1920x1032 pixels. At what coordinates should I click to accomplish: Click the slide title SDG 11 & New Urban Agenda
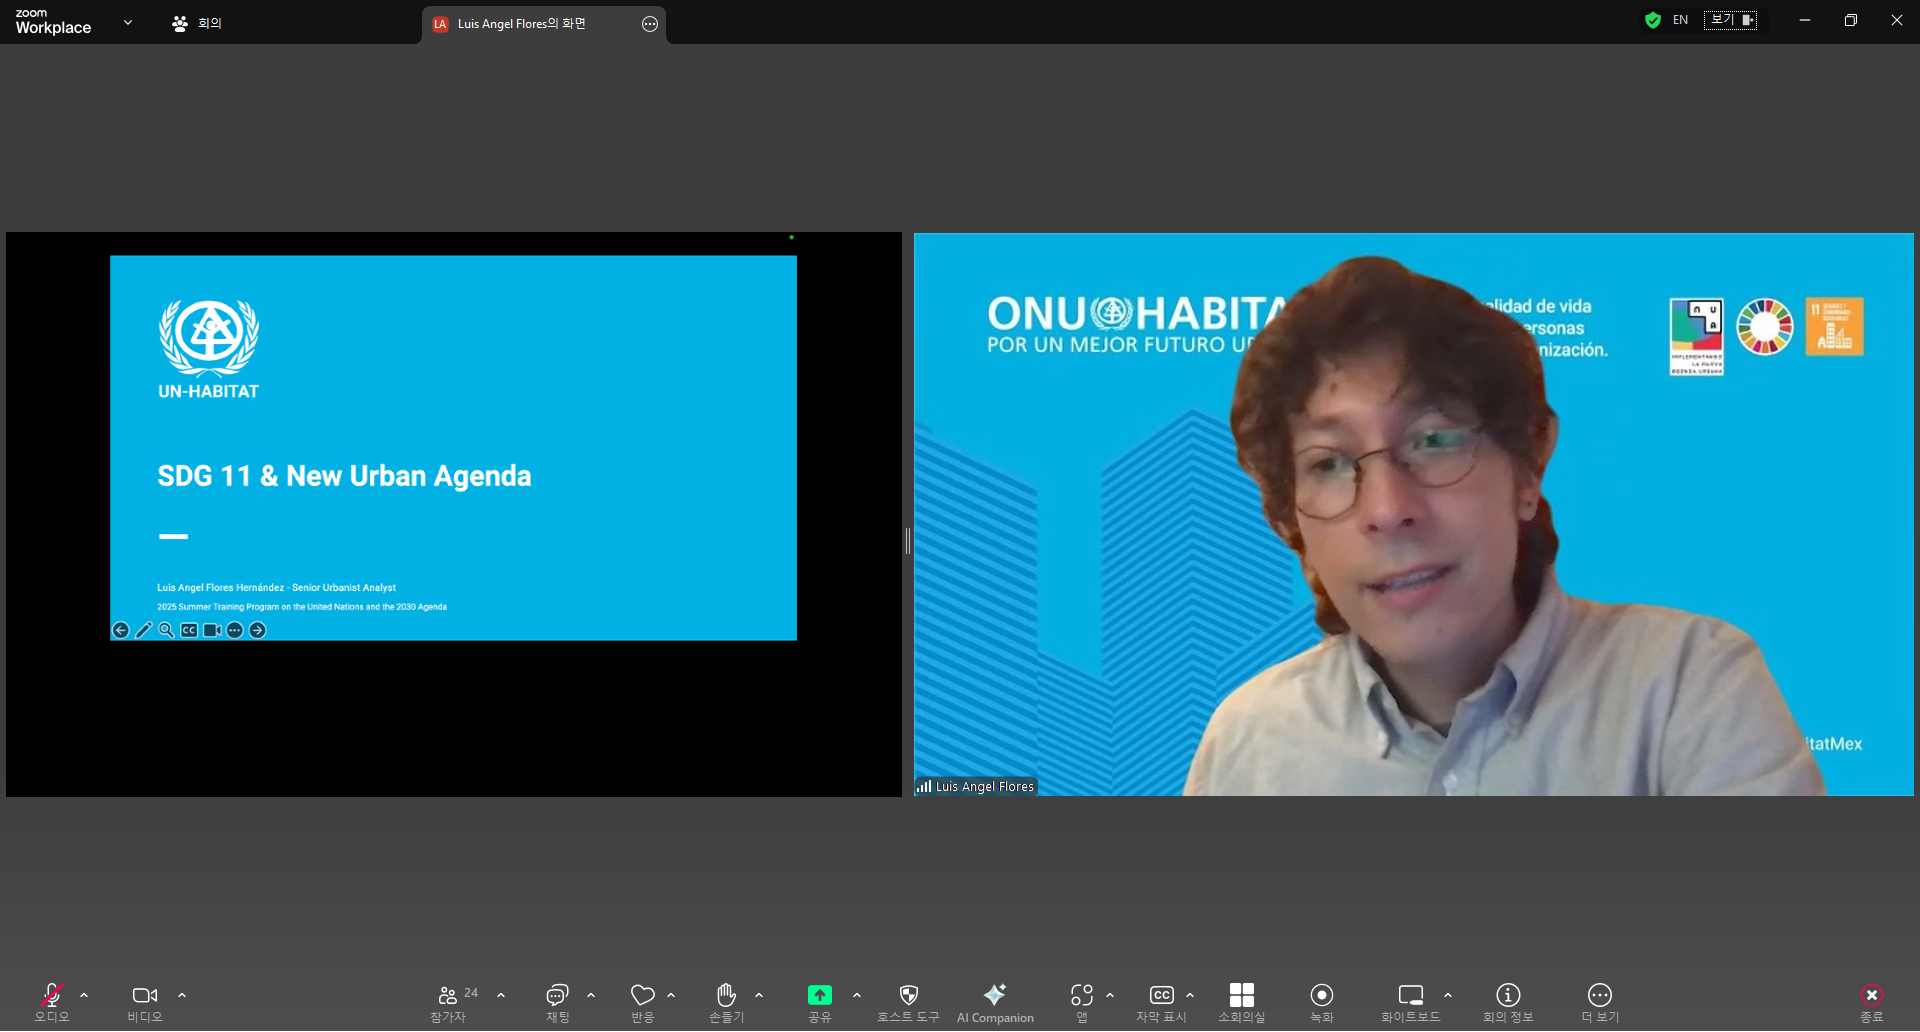click(x=344, y=476)
